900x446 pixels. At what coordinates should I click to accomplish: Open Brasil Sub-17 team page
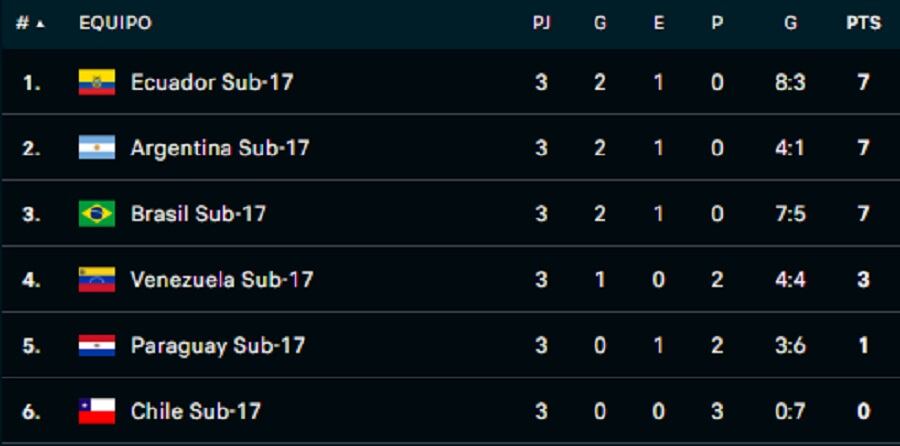point(198,214)
